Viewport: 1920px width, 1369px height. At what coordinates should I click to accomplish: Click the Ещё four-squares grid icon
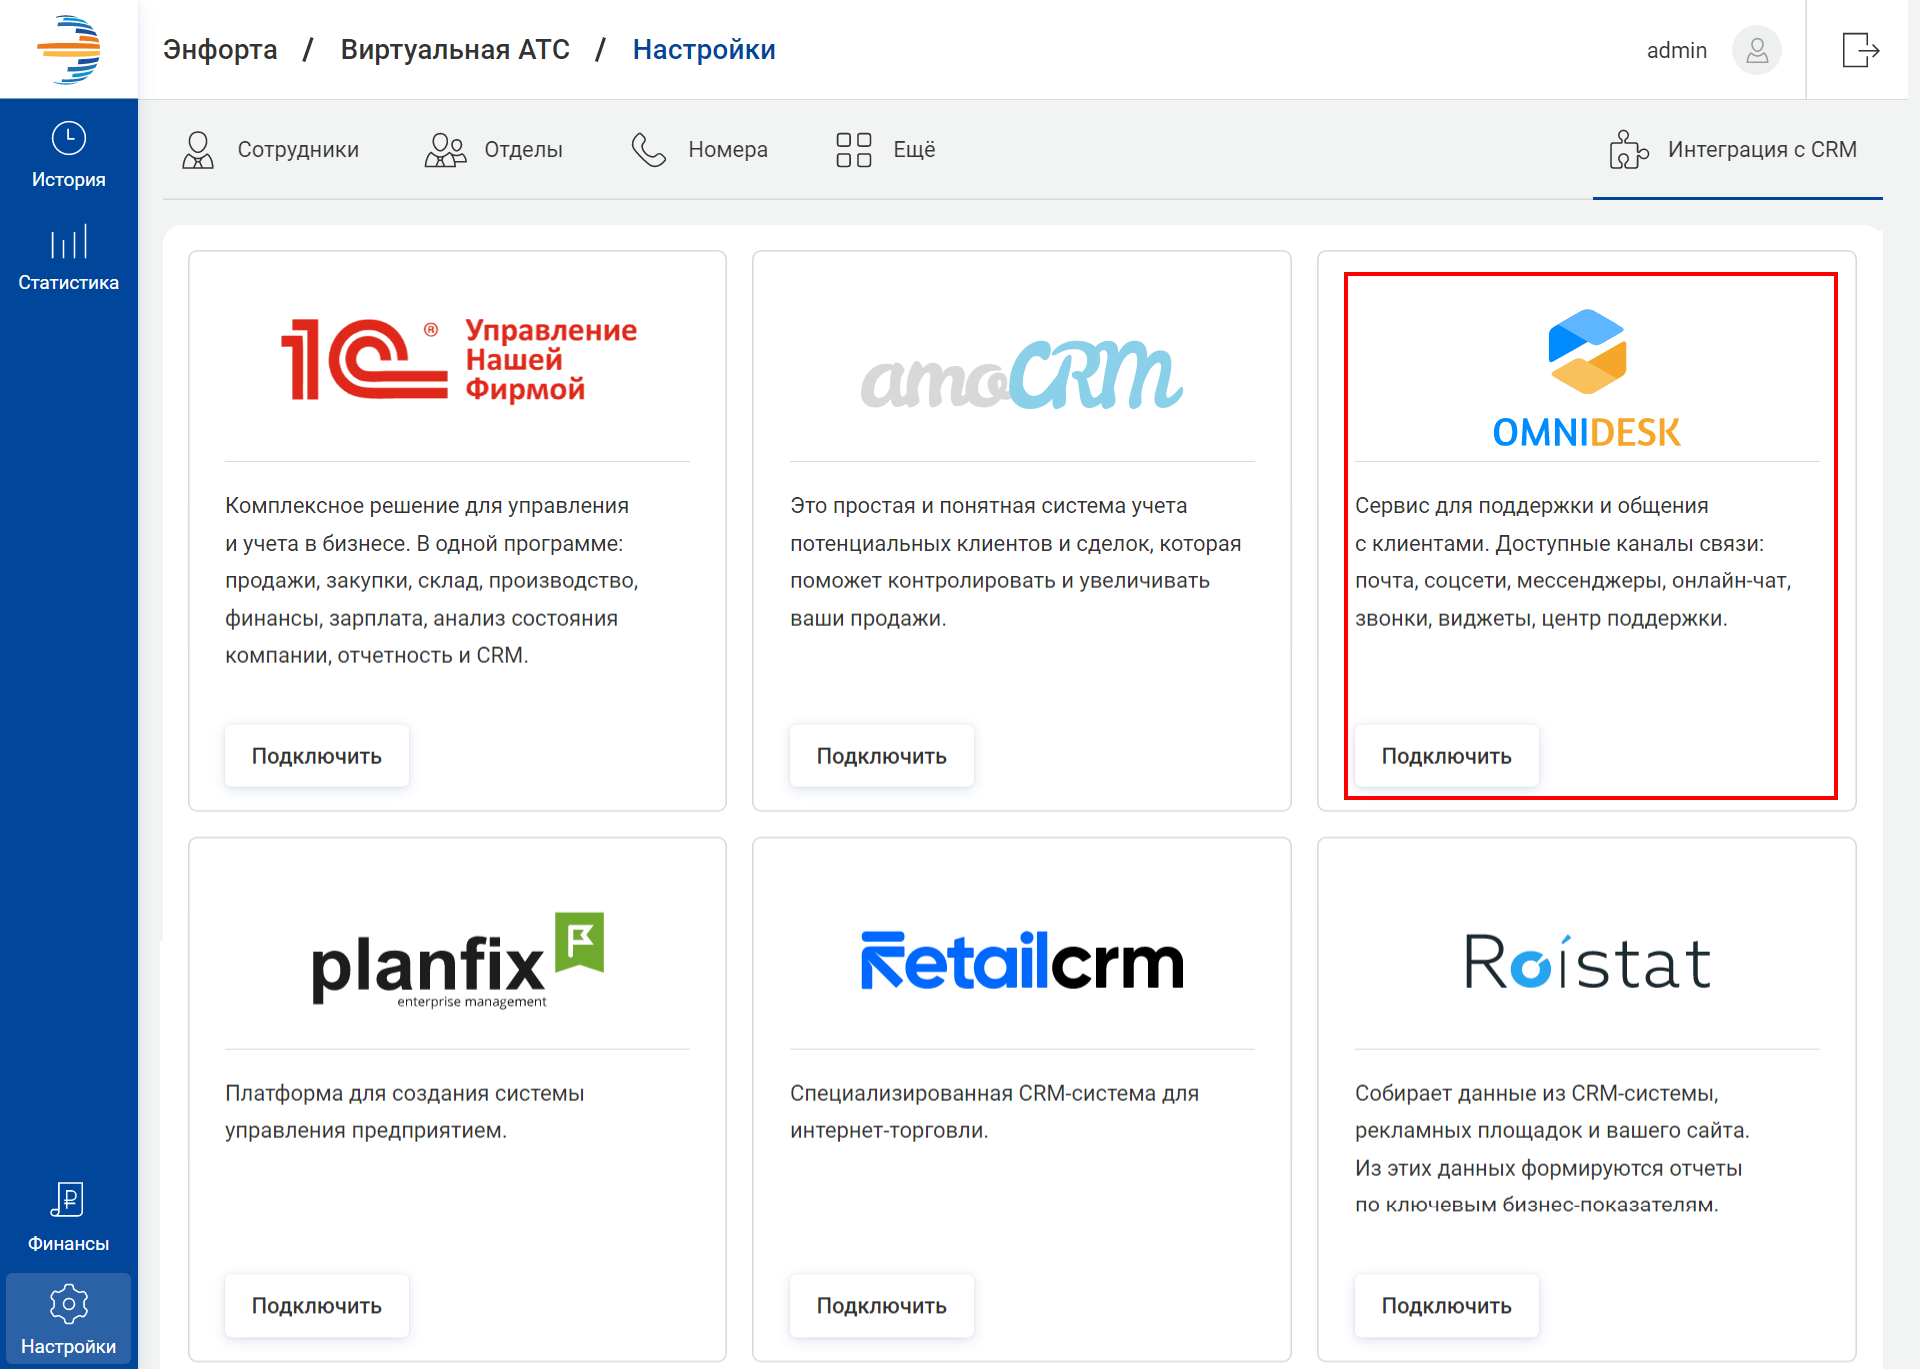[854, 150]
